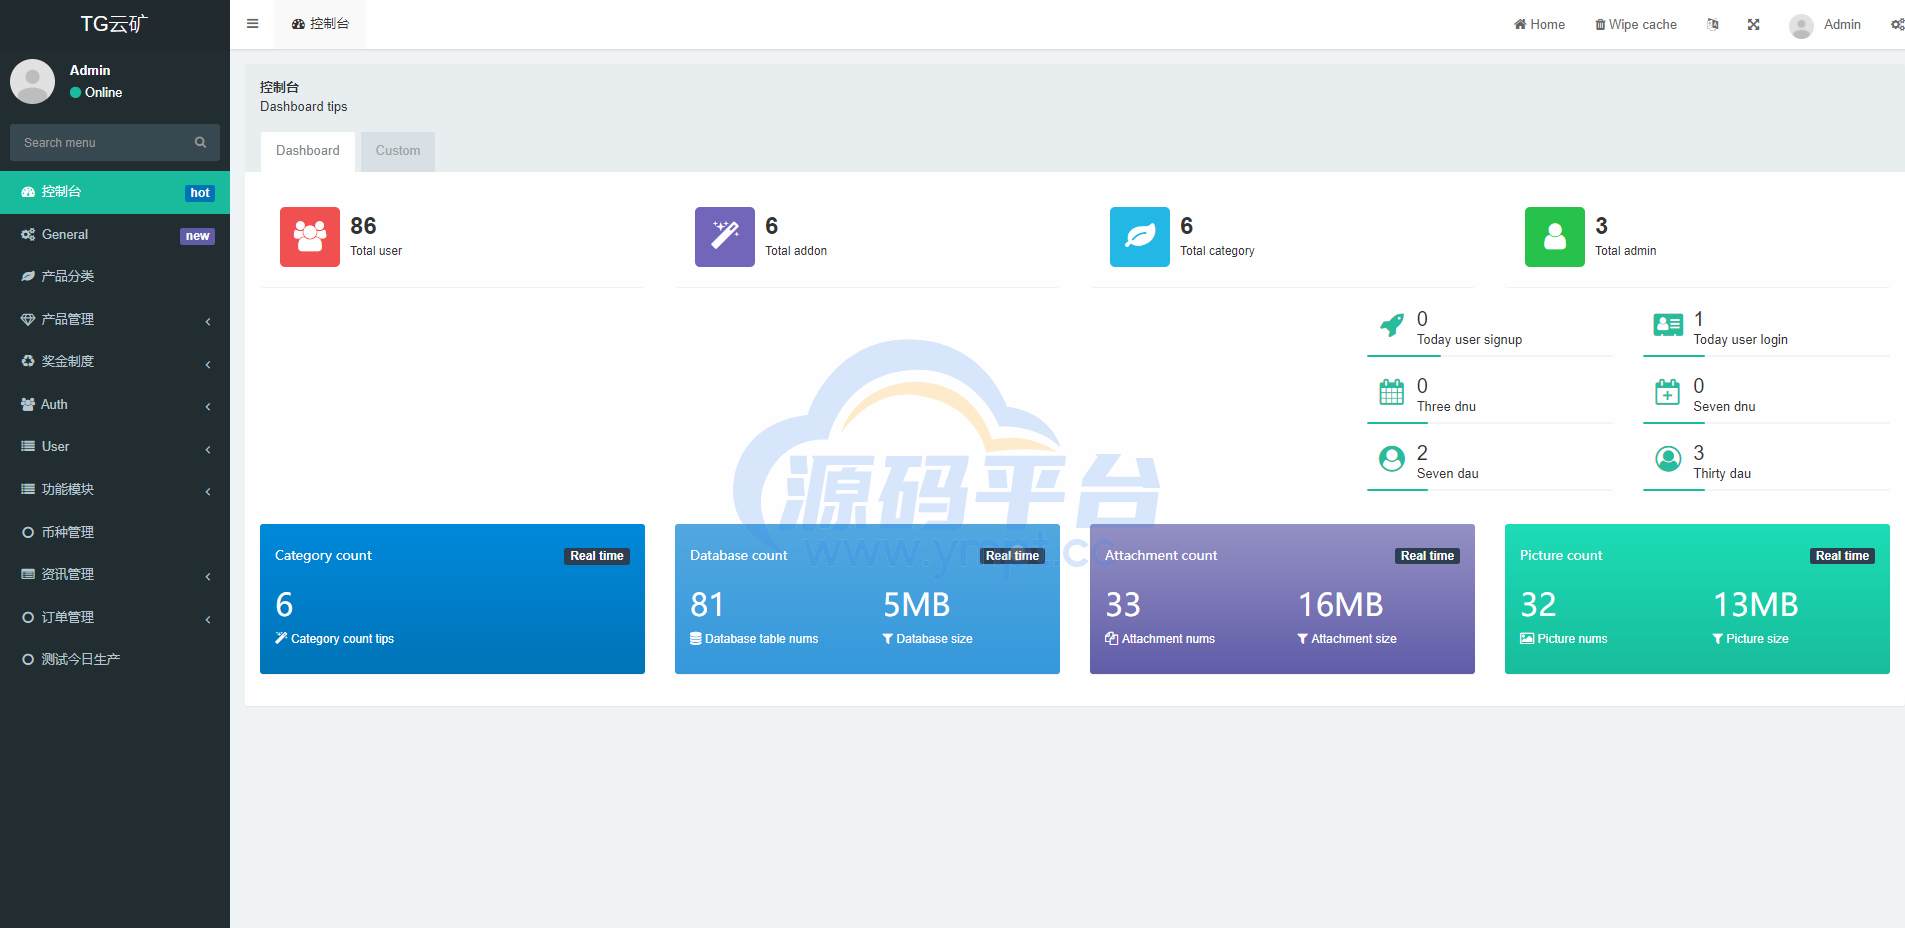
Task: Click the green Total admin person icon
Action: 1555,237
